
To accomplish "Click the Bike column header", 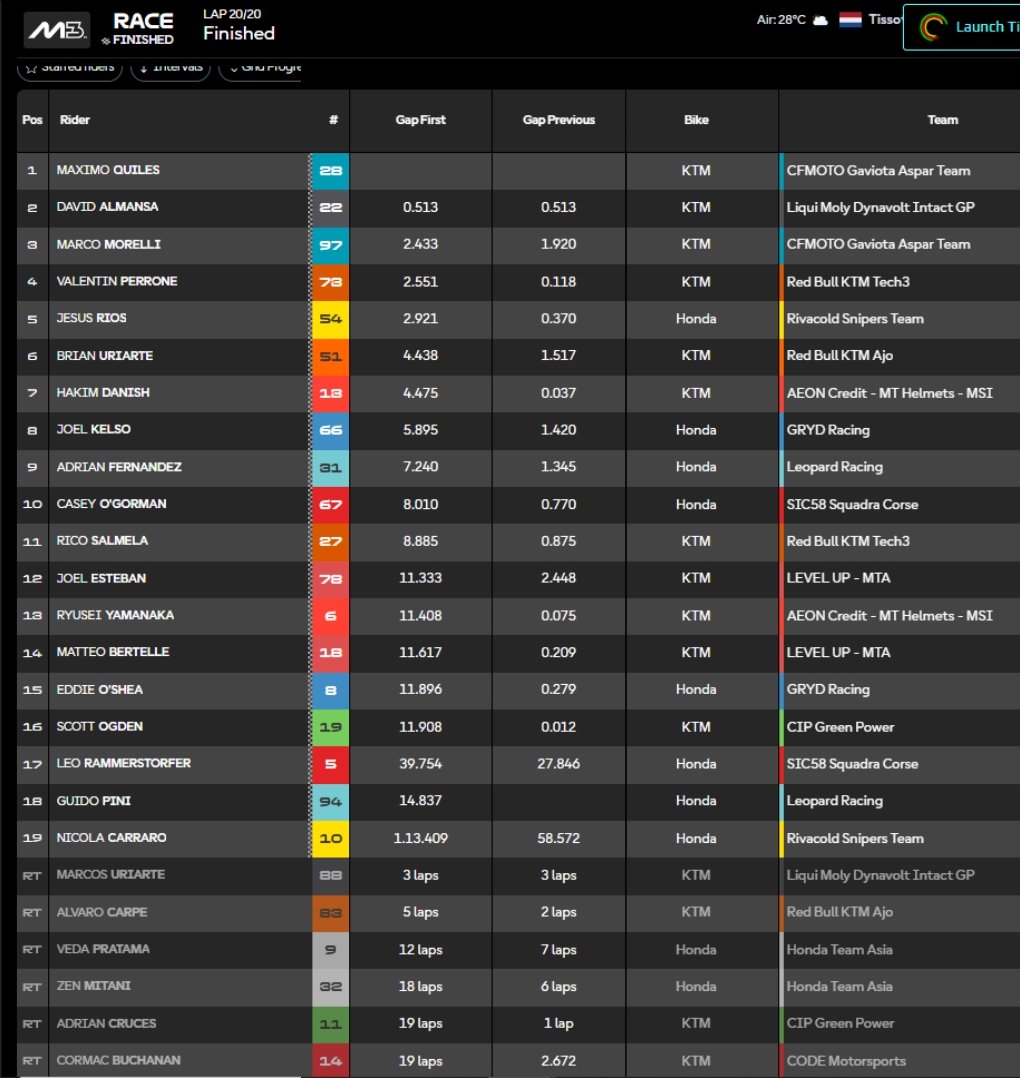I will [x=696, y=120].
